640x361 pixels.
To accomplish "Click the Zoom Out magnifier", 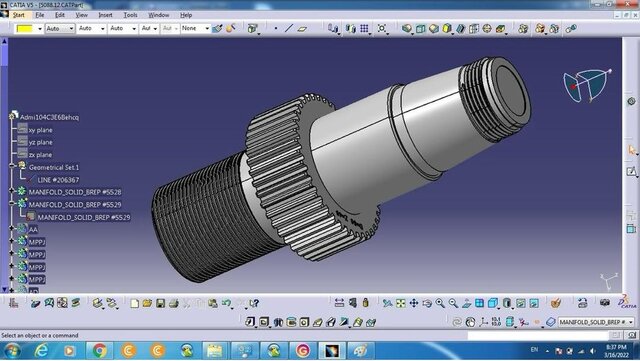I will tap(453, 303).
